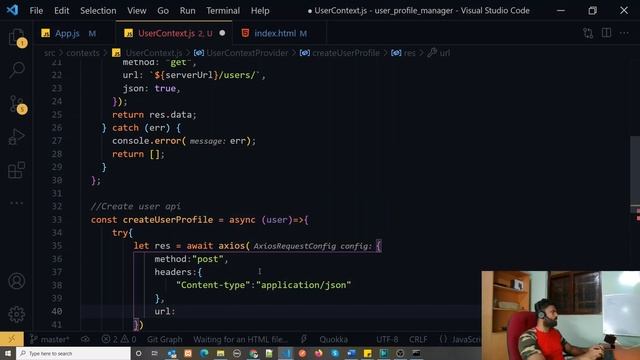Open the Selection menu
Viewport: 640px width, 360px height.
pyautogui.click(x=98, y=11)
